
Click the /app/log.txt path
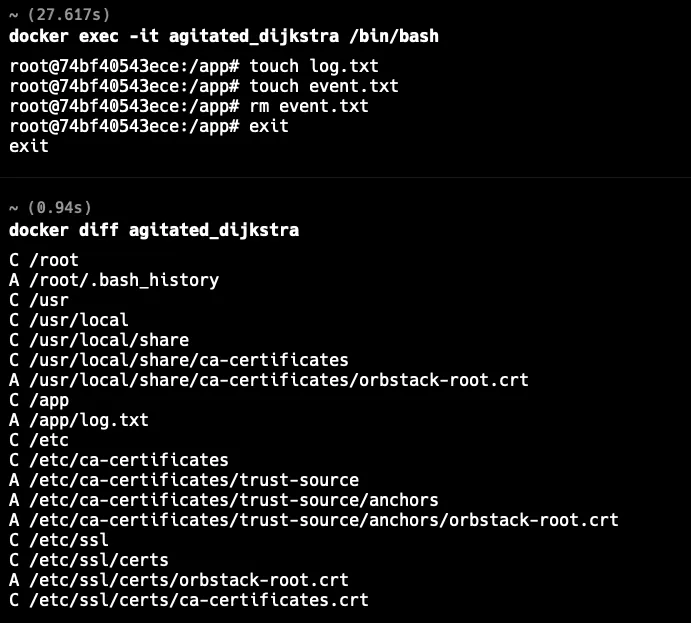coord(89,420)
